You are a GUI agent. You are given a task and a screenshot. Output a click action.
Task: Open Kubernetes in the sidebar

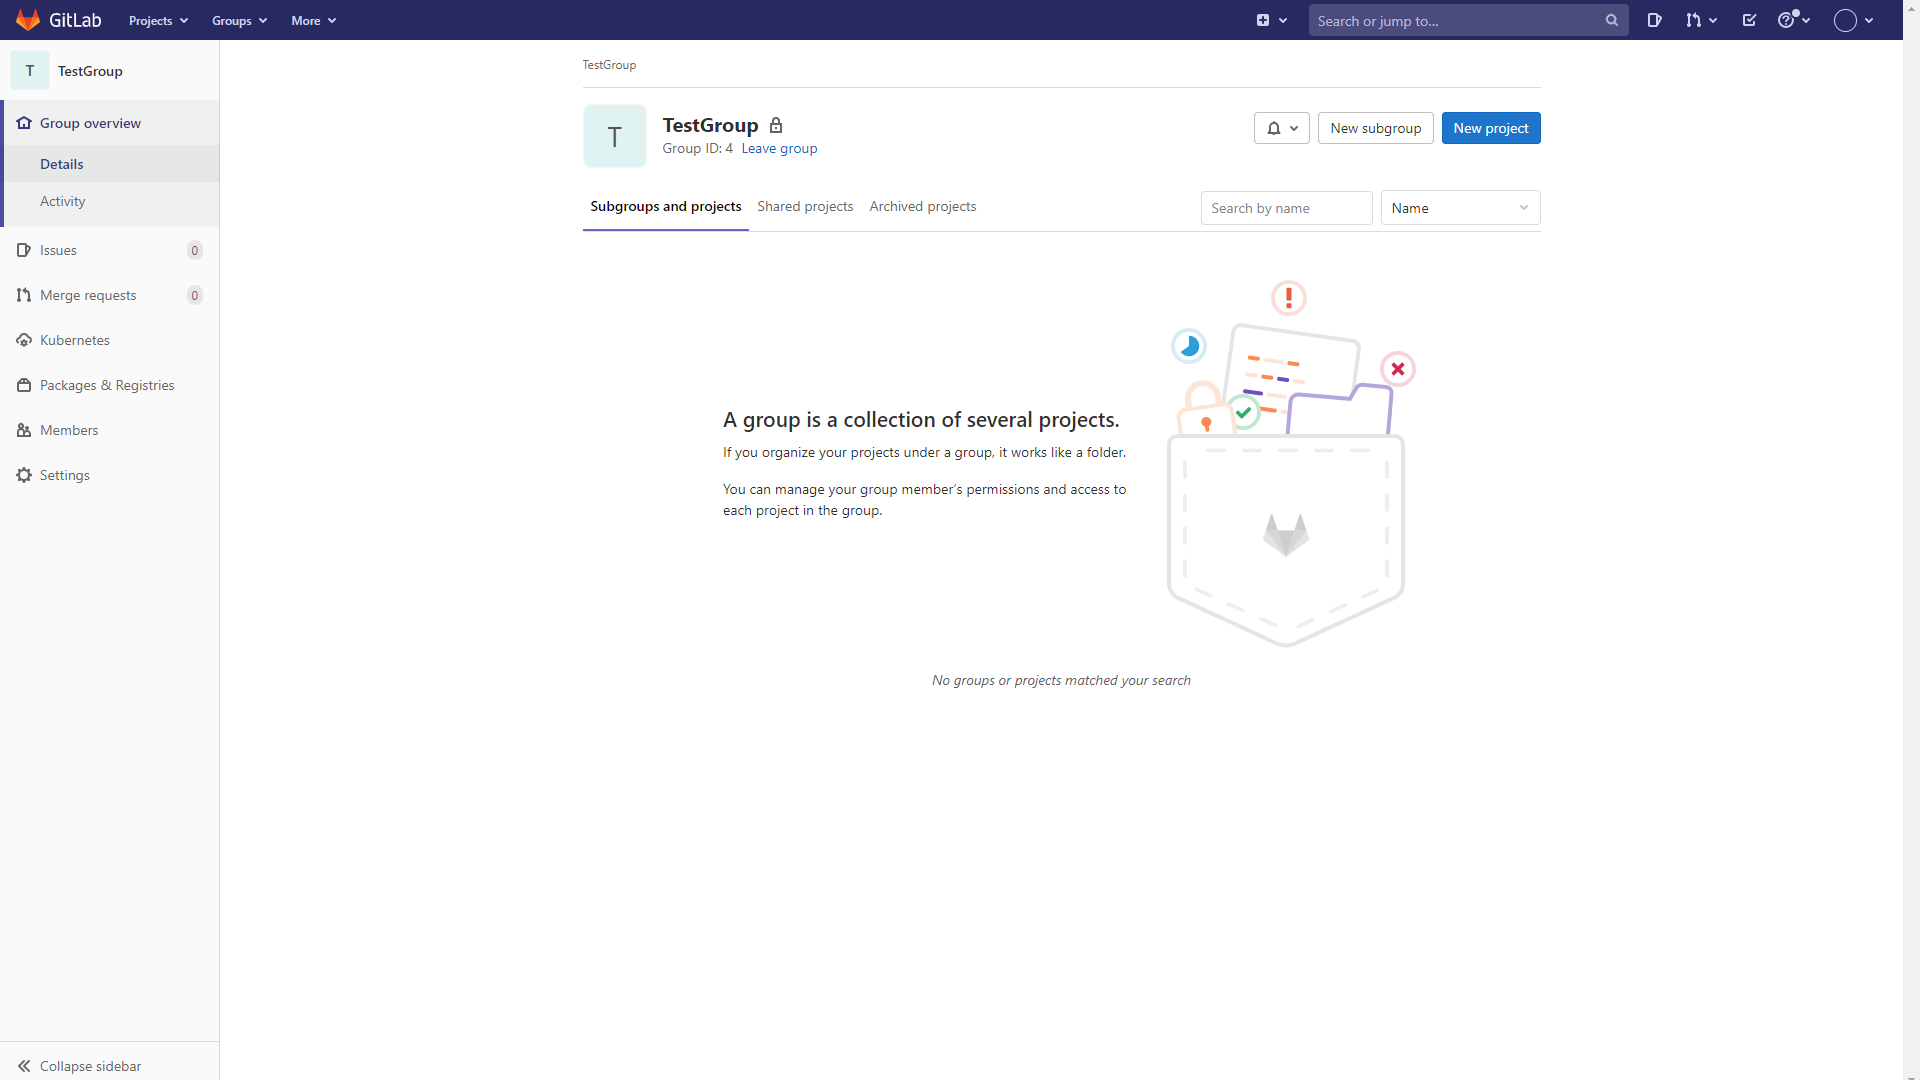tap(74, 340)
